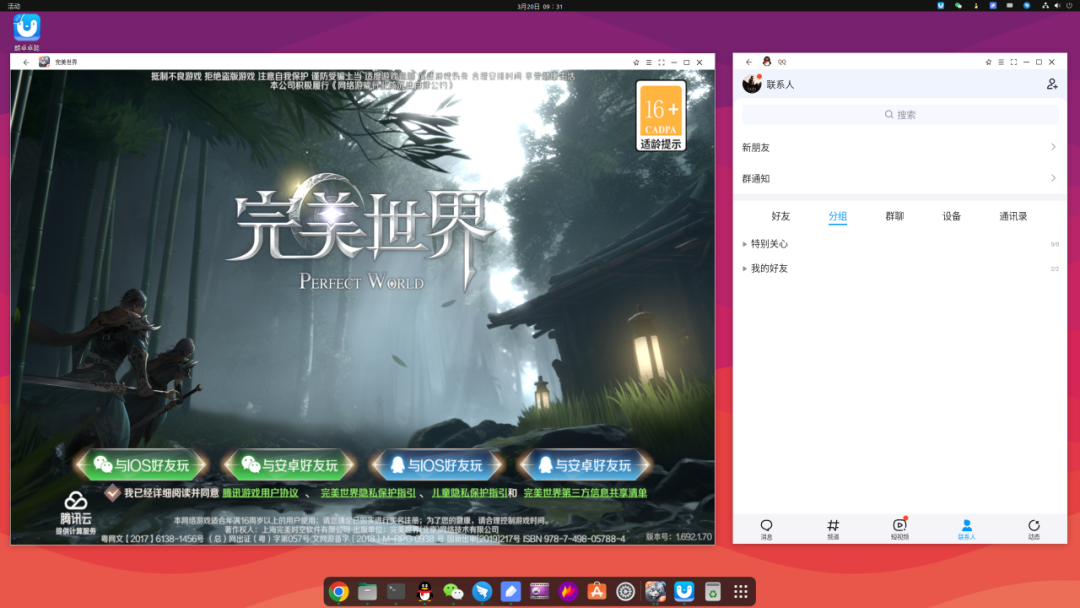
Task: Open the clock and date in the top bar
Action: [x=540, y=6]
